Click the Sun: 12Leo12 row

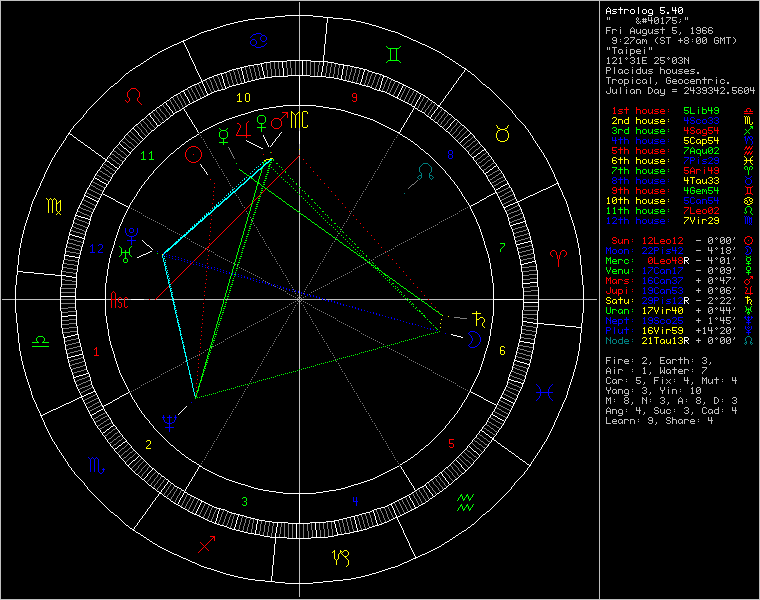tap(681, 241)
